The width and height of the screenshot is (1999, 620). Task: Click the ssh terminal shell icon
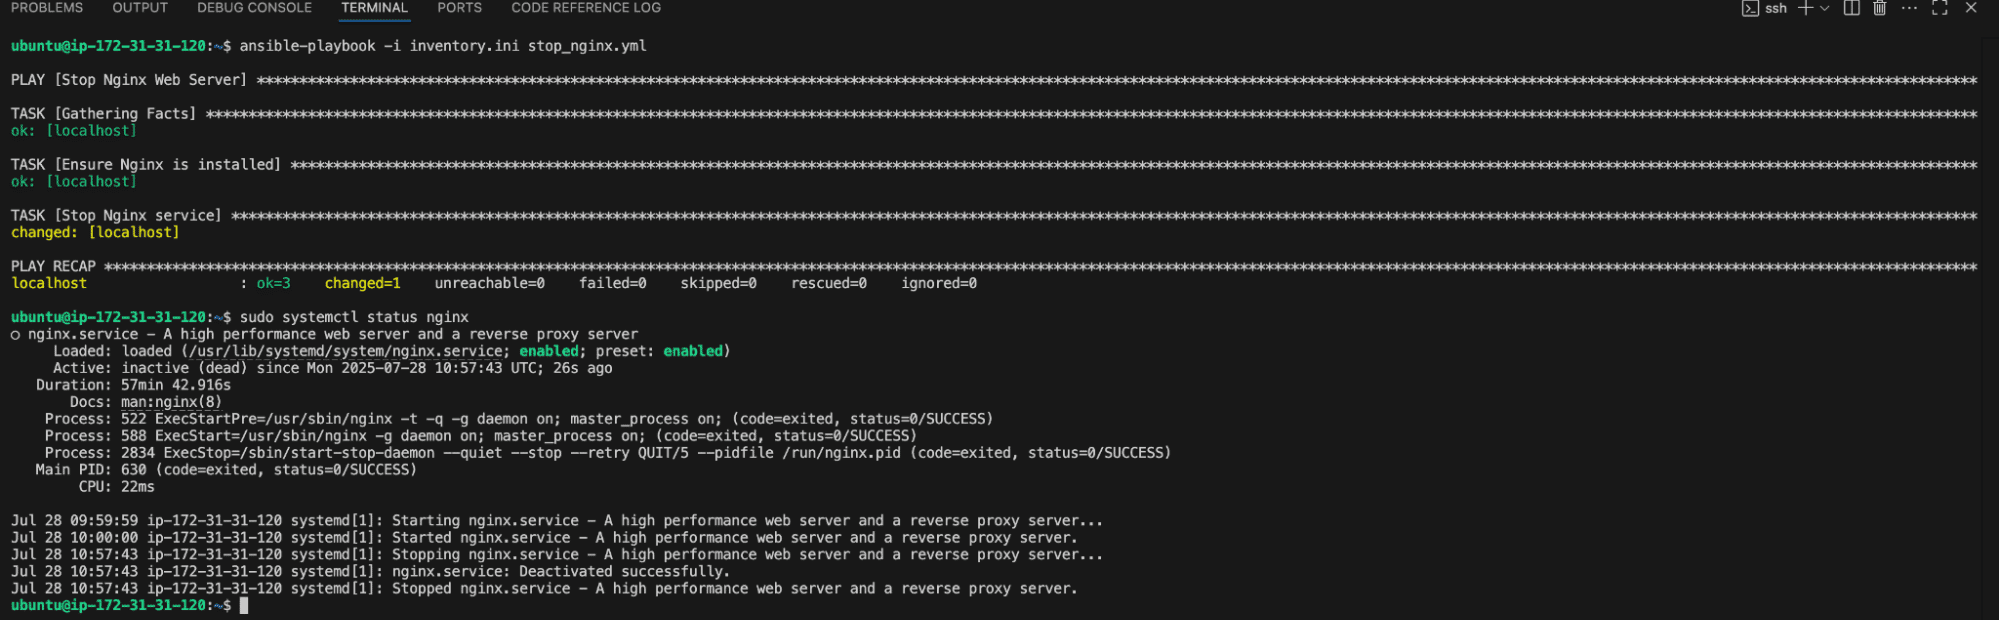(1750, 8)
